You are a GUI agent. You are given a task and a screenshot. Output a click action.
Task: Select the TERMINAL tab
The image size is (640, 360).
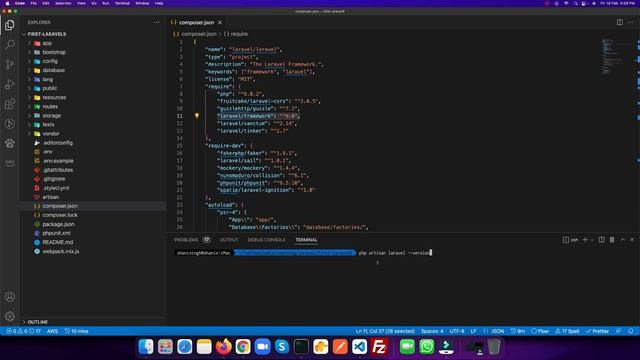coord(306,240)
